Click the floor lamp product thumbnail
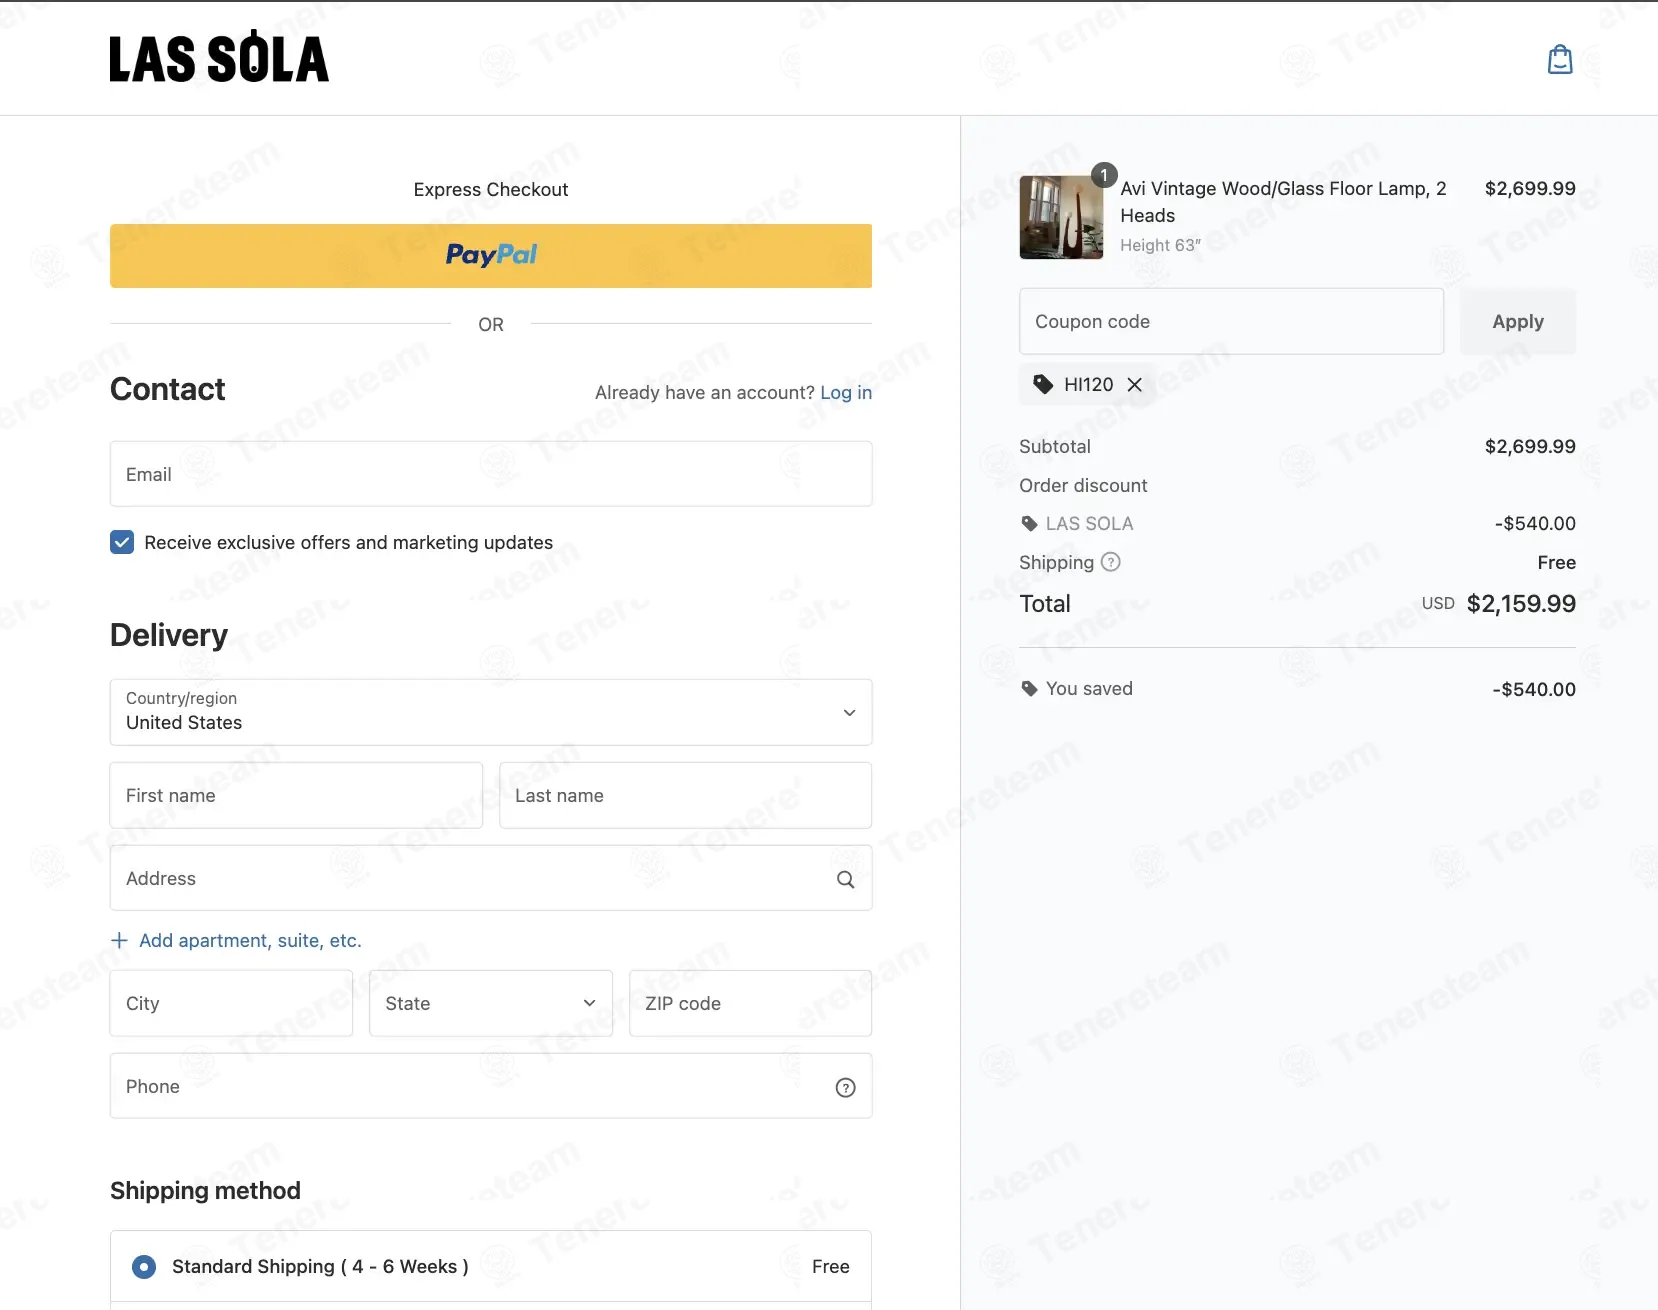Viewport: 1658px width, 1310px height. [x=1061, y=217]
